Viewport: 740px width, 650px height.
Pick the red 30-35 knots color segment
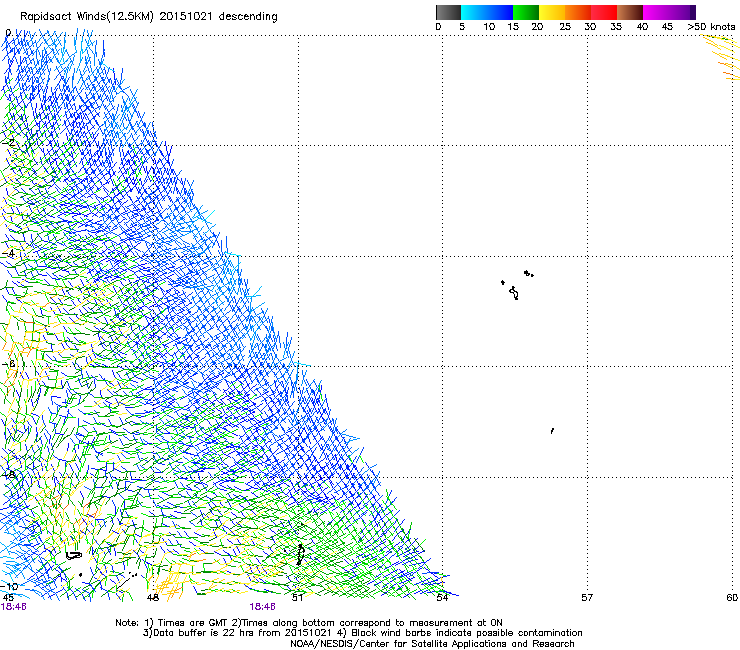coord(604,12)
